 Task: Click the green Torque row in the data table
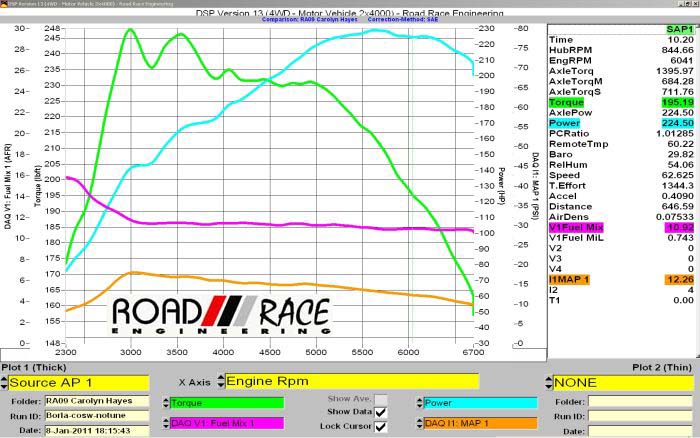[621, 103]
